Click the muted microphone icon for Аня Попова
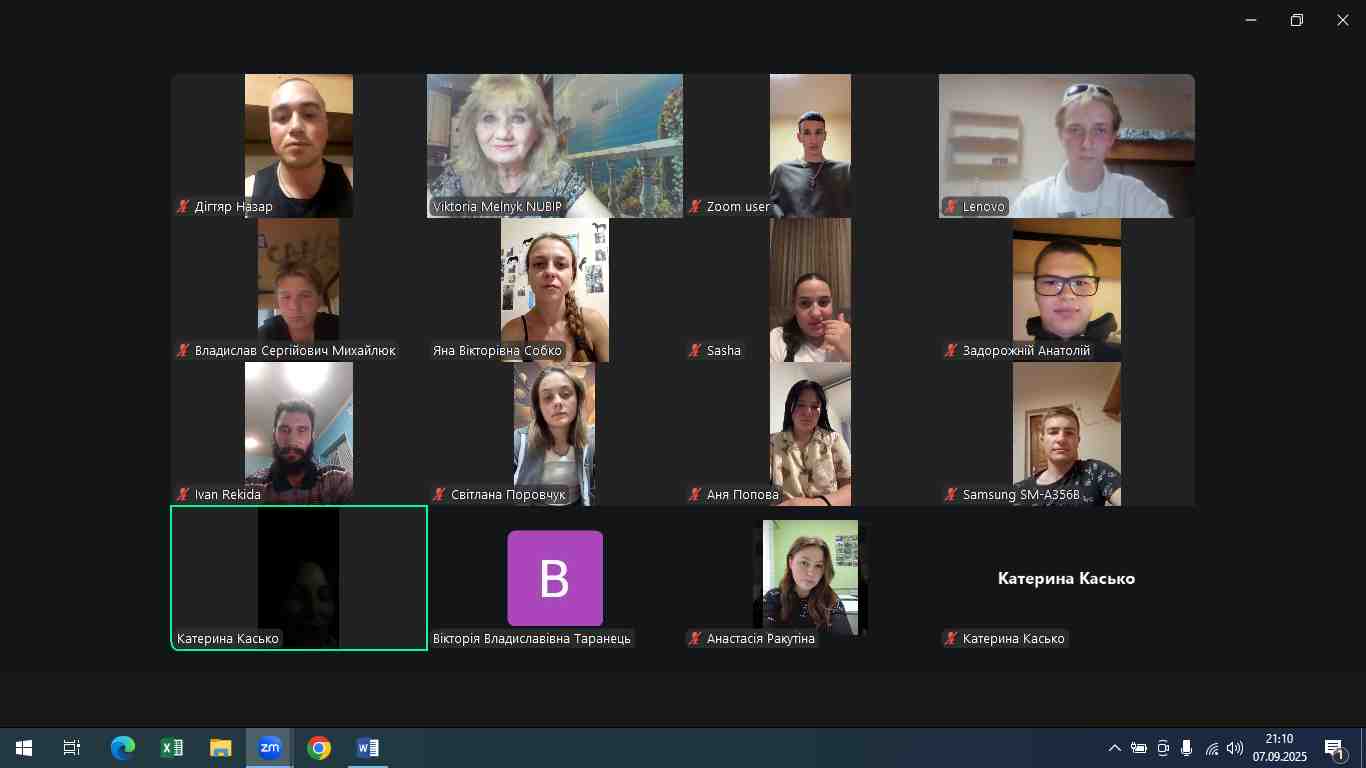Screen dimensions: 1366x768 click(x=695, y=495)
